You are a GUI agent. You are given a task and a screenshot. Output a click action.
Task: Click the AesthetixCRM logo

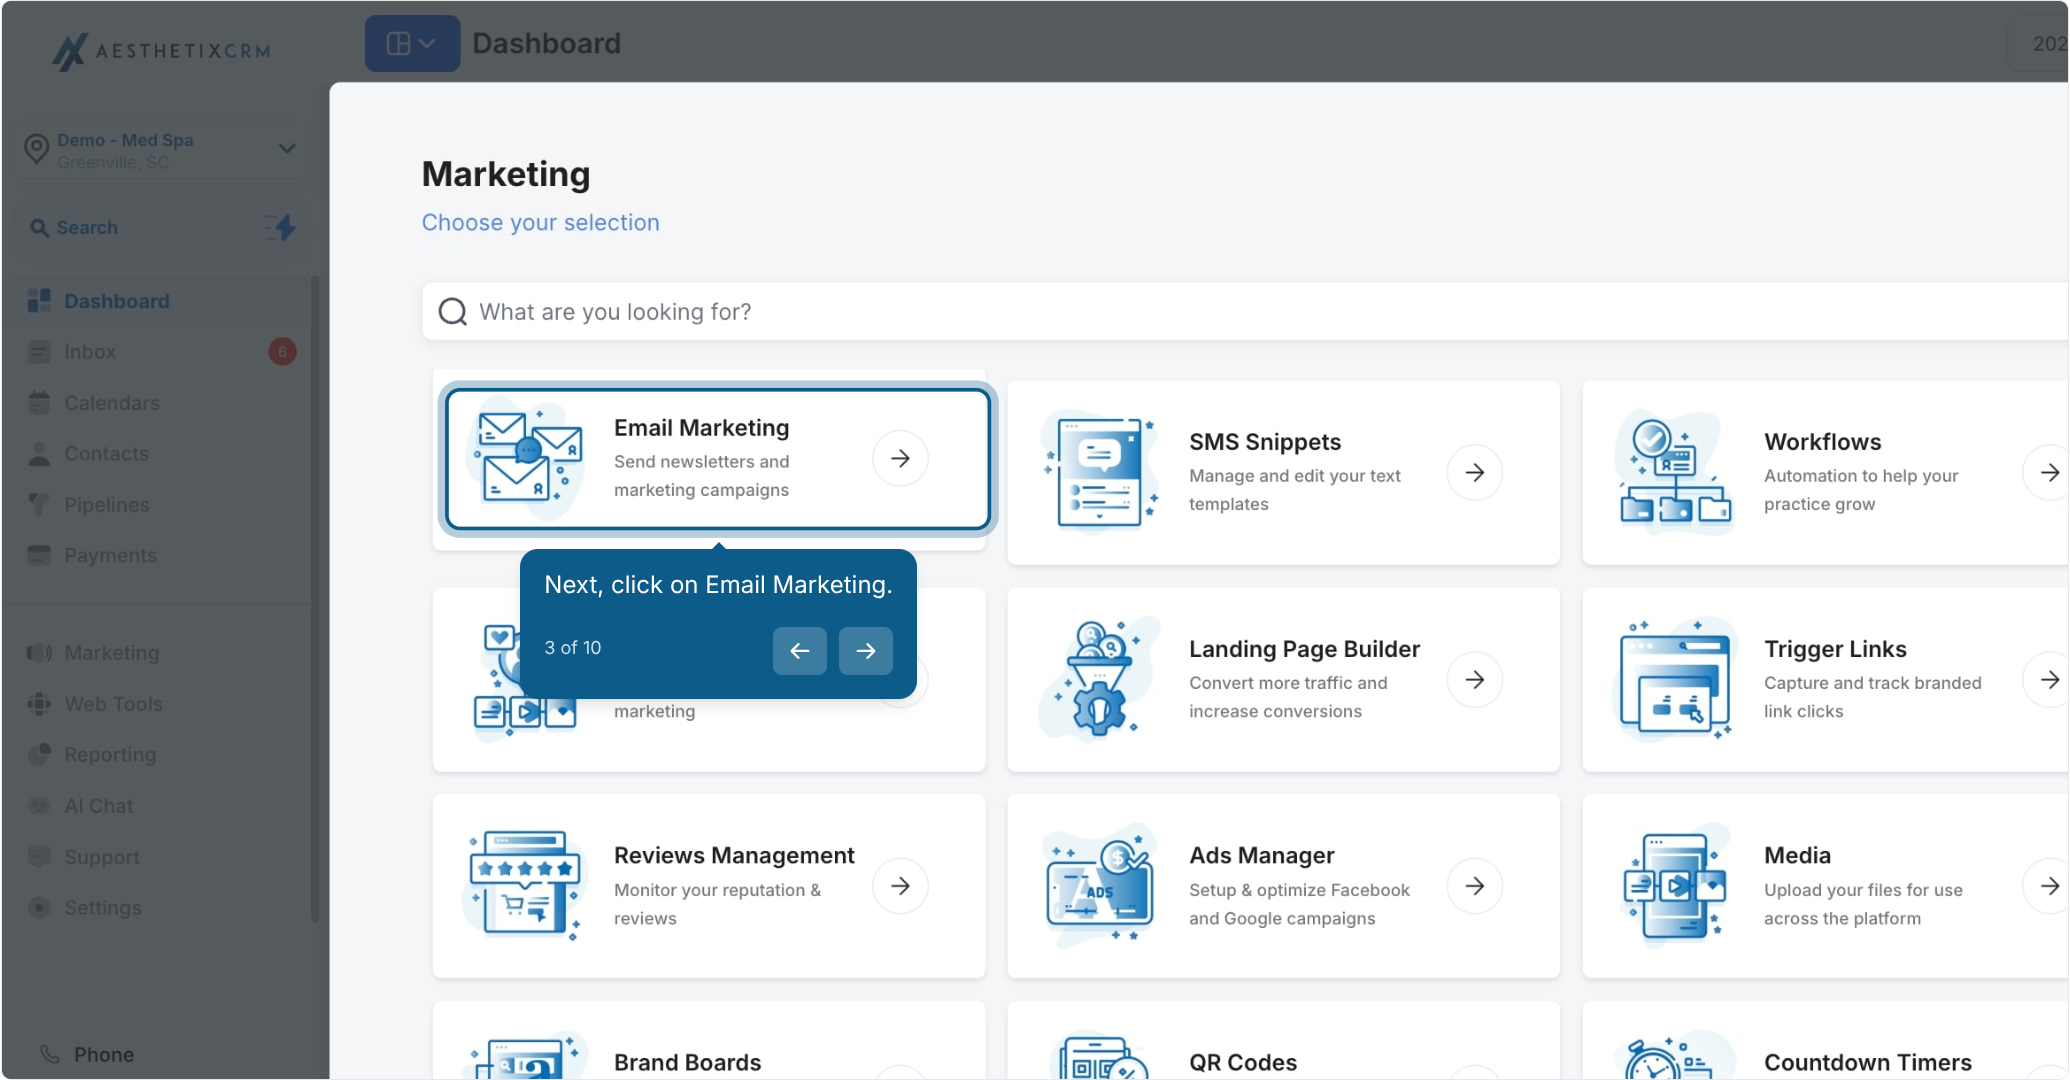[x=161, y=50]
